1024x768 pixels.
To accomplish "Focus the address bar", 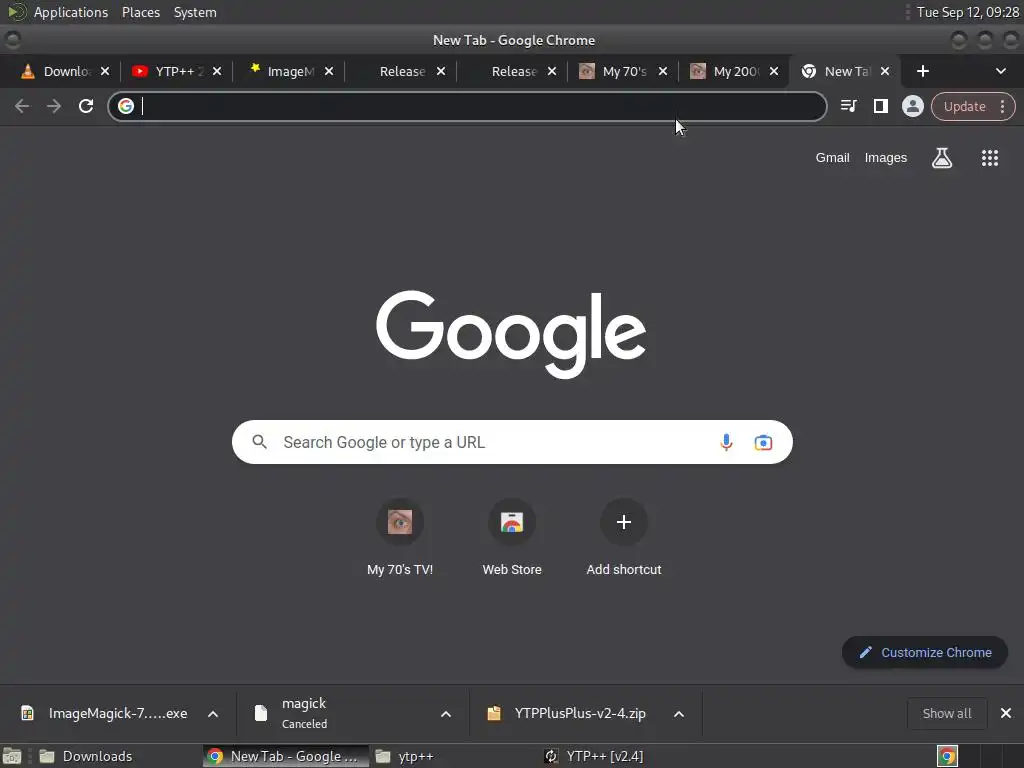I will coord(468,106).
